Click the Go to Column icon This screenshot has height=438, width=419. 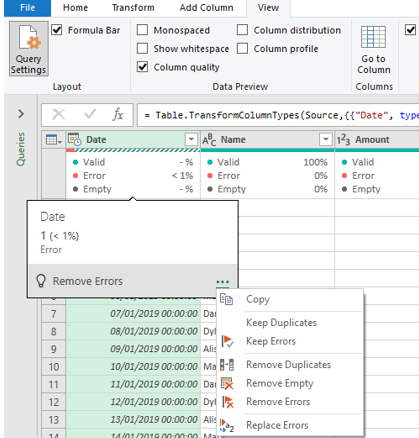coord(373,37)
